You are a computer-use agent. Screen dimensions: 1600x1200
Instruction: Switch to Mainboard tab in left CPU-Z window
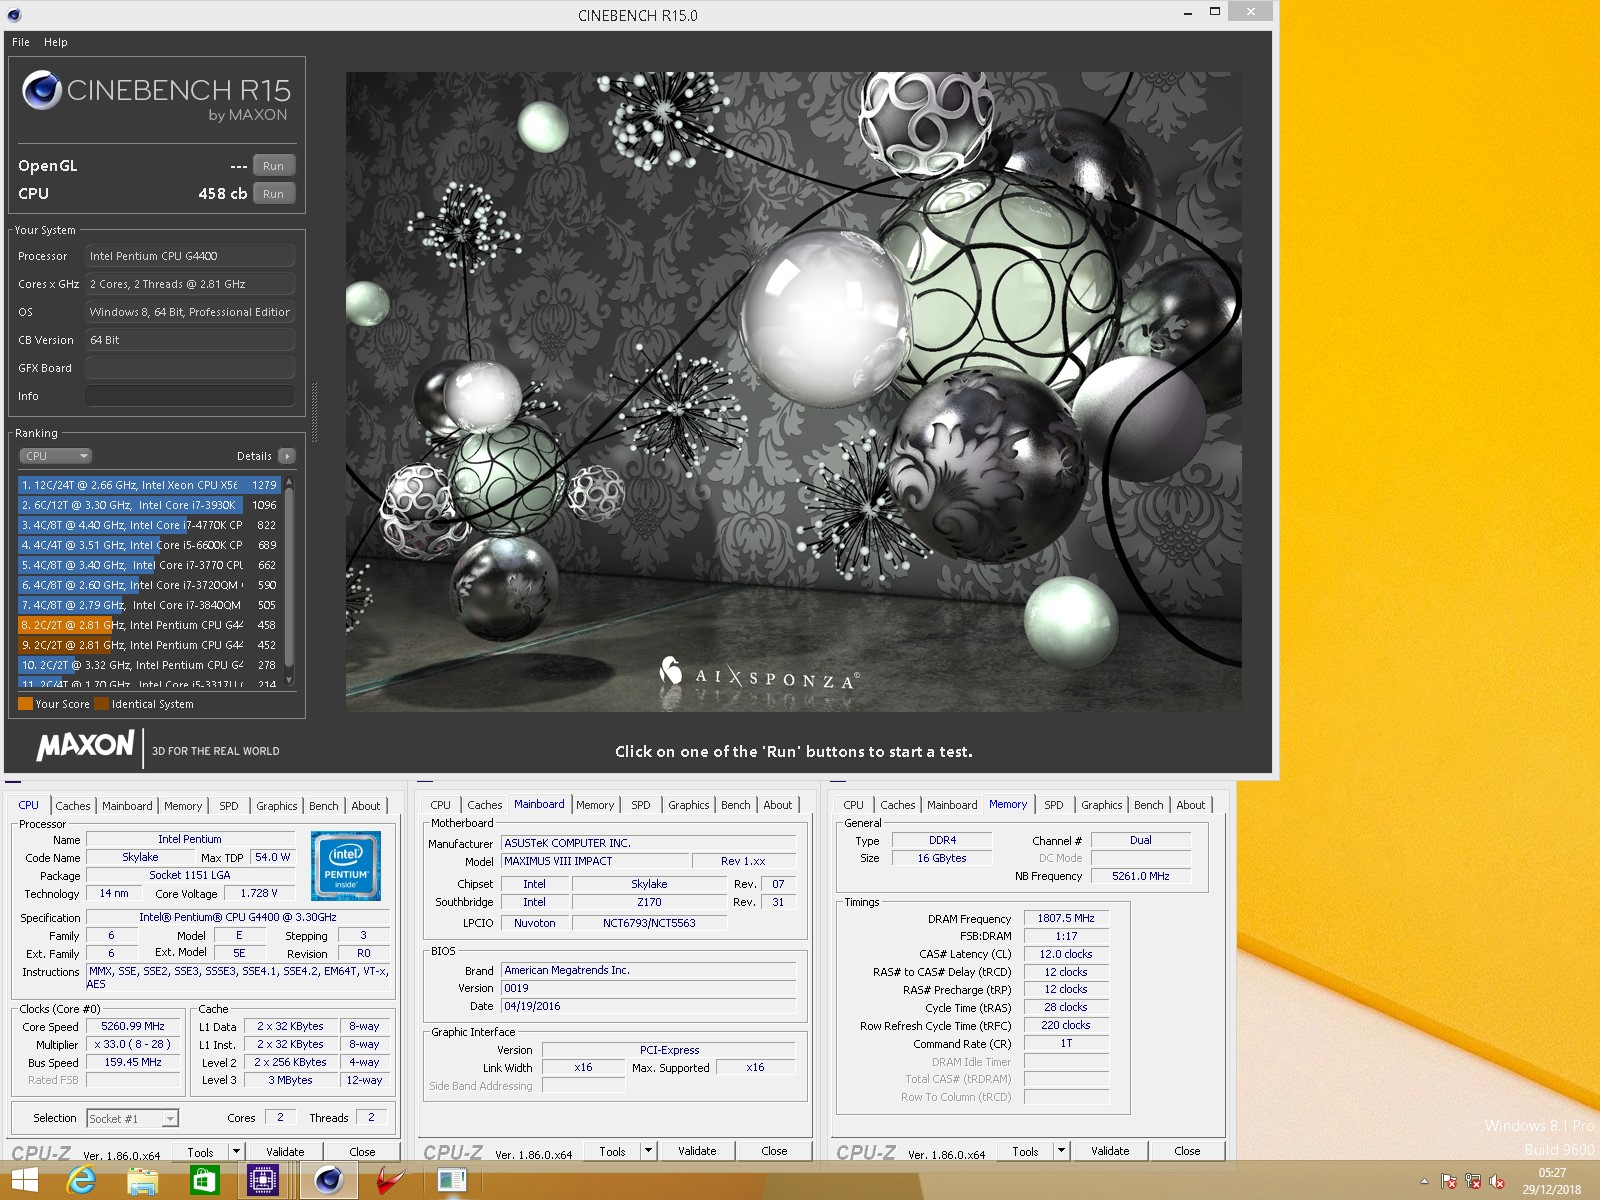pyautogui.click(x=128, y=806)
